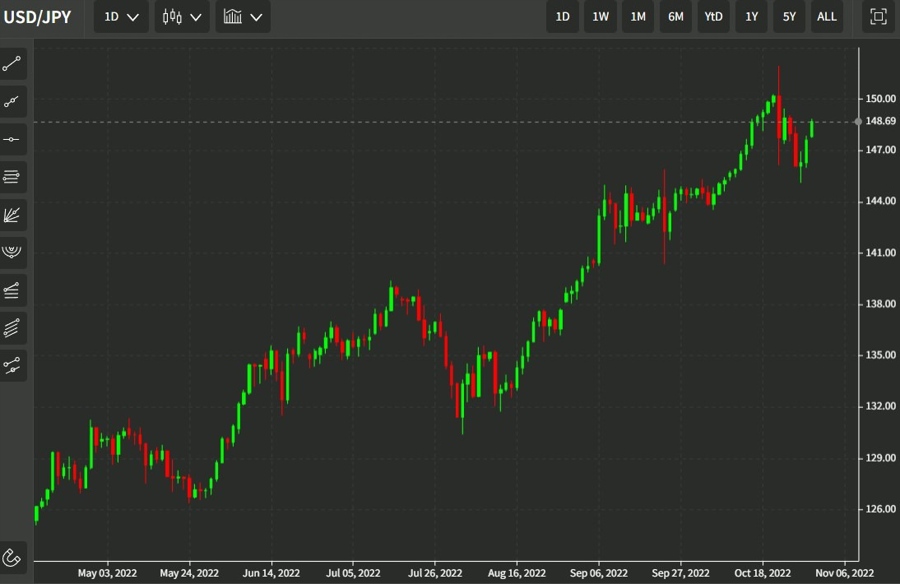
Task: Click the 126.00 price axis label
Action: click(x=880, y=509)
